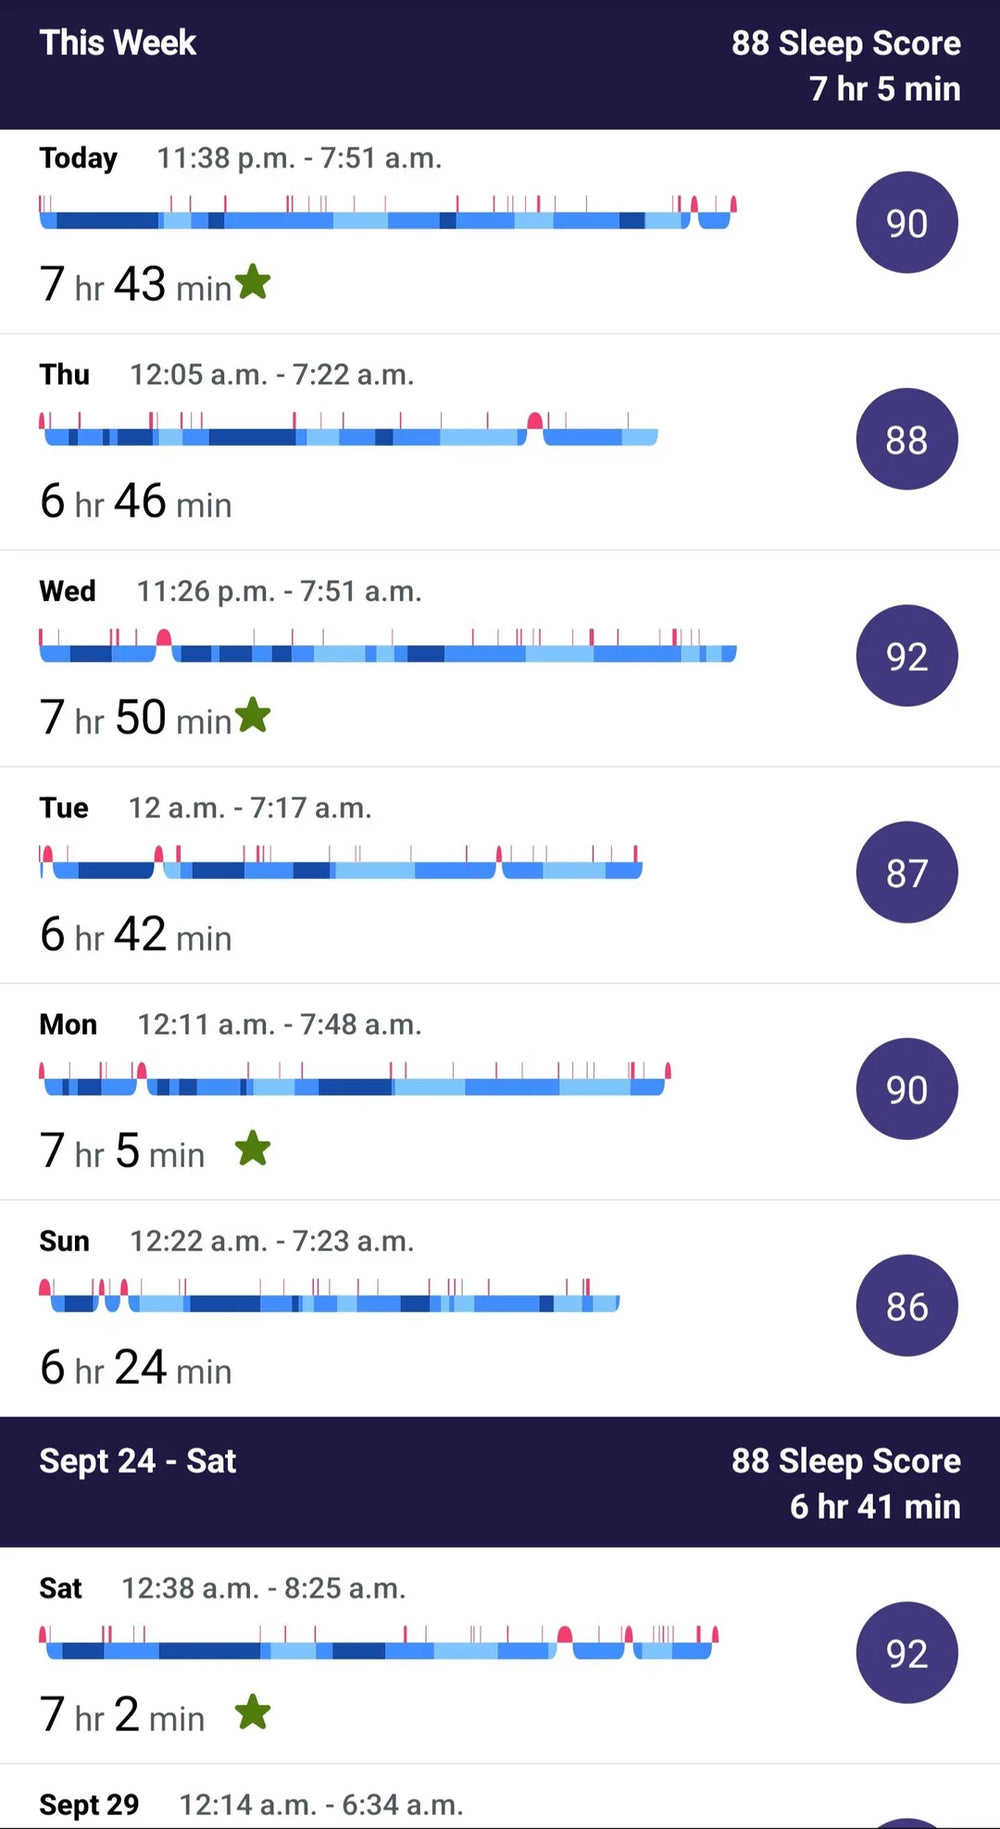Tap Sunday's sleep score 86 badge
This screenshot has height=1829, width=1000.
point(906,1305)
